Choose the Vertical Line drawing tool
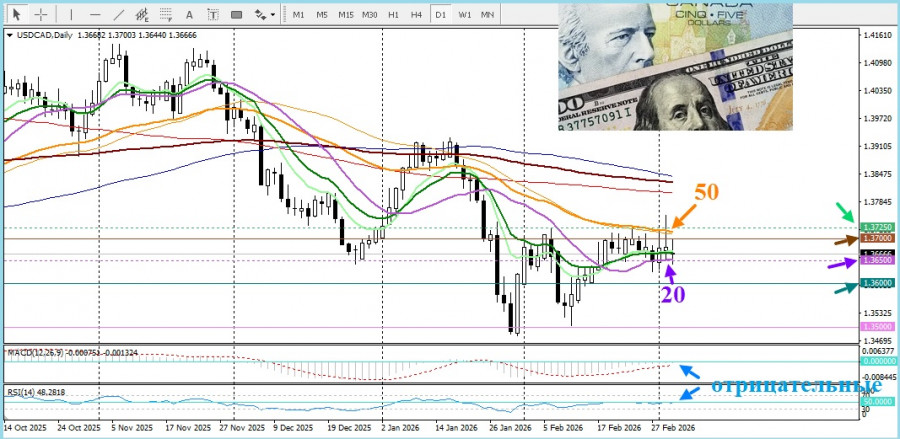This screenshot has width=900, height=439. pyautogui.click(x=71, y=14)
